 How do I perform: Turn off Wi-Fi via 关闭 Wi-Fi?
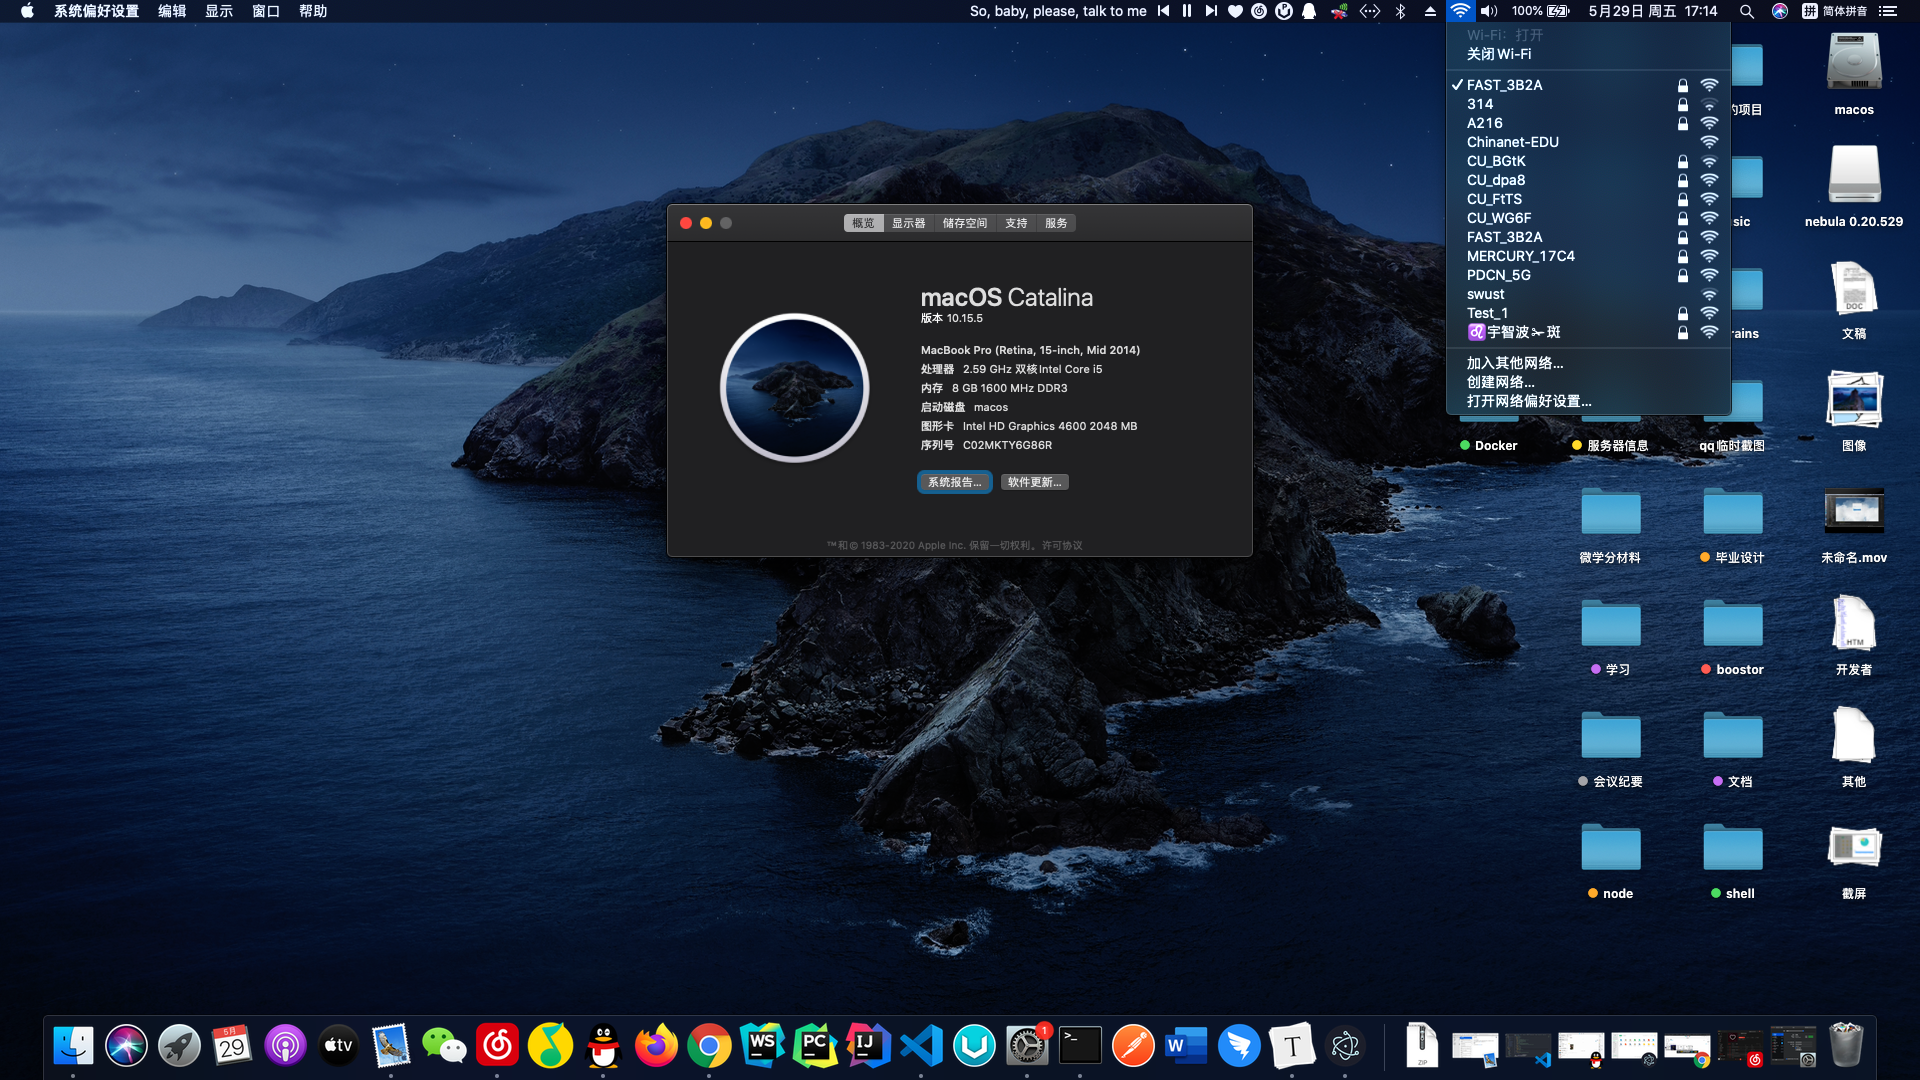pos(1498,54)
